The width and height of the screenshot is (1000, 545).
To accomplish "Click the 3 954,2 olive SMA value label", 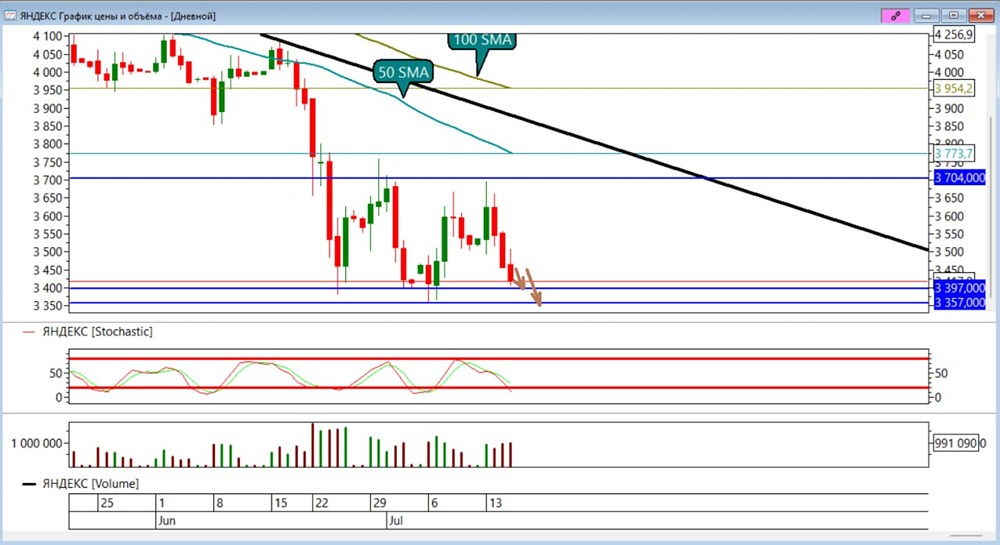I will click(x=953, y=89).
